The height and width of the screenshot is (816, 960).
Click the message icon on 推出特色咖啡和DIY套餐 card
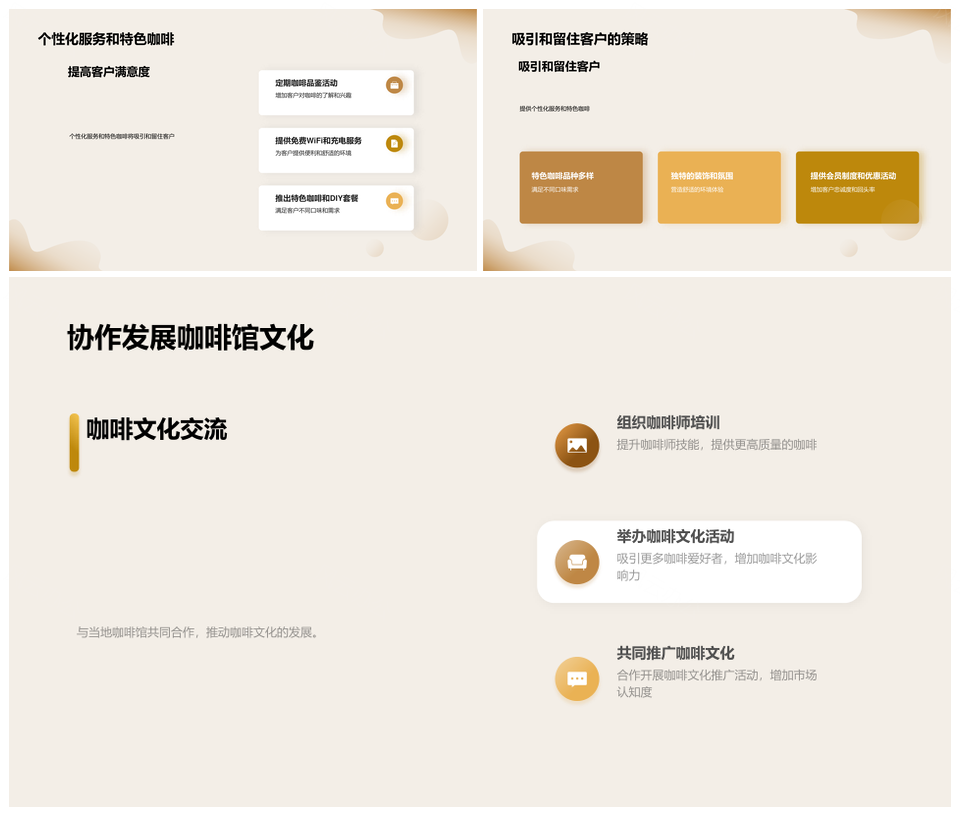394,201
